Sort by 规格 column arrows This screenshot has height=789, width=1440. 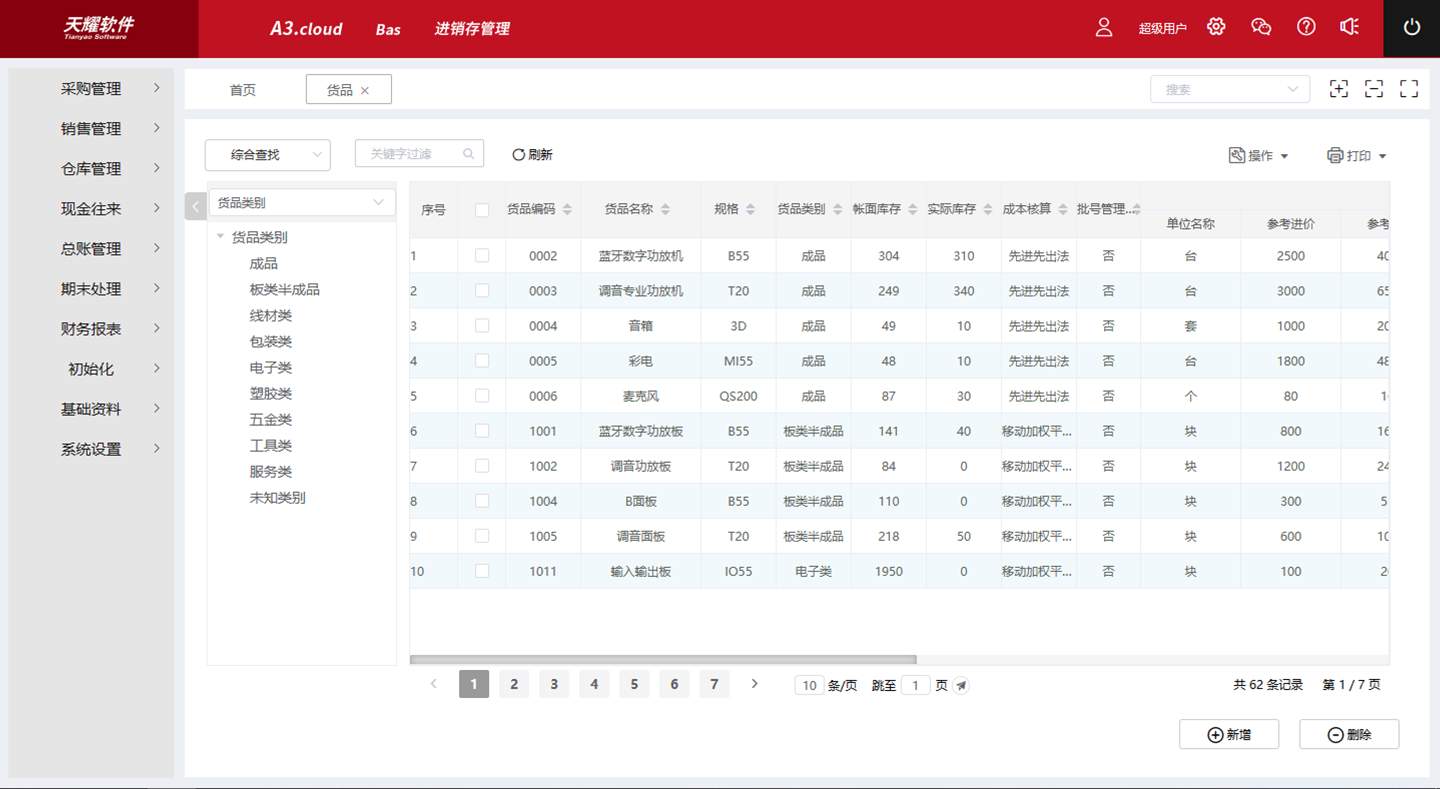751,209
